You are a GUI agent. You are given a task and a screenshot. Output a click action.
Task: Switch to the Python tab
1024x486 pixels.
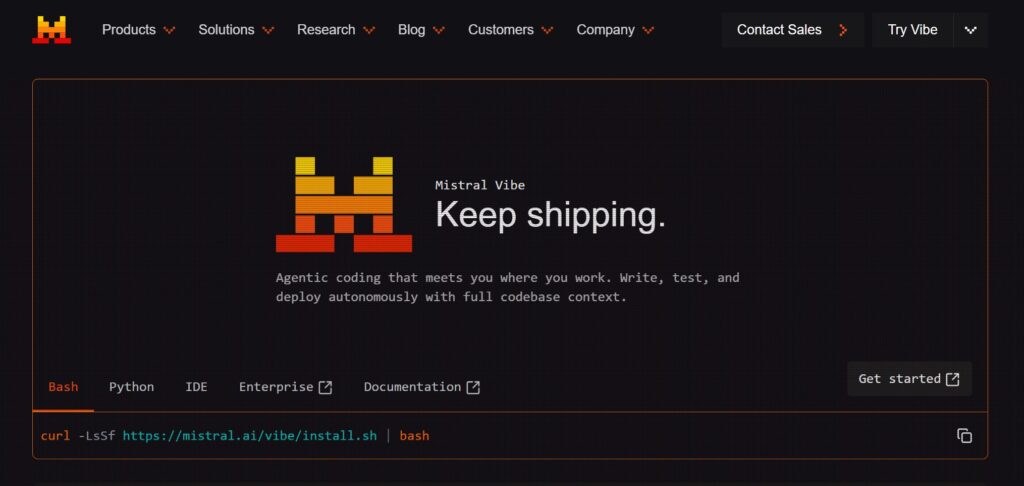tap(131, 387)
